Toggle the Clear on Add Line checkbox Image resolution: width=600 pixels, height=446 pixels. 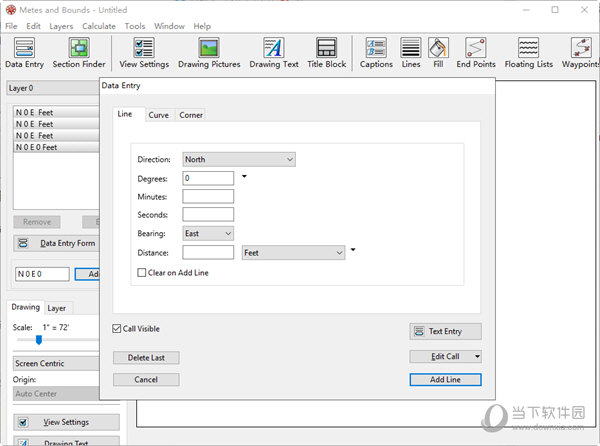142,272
